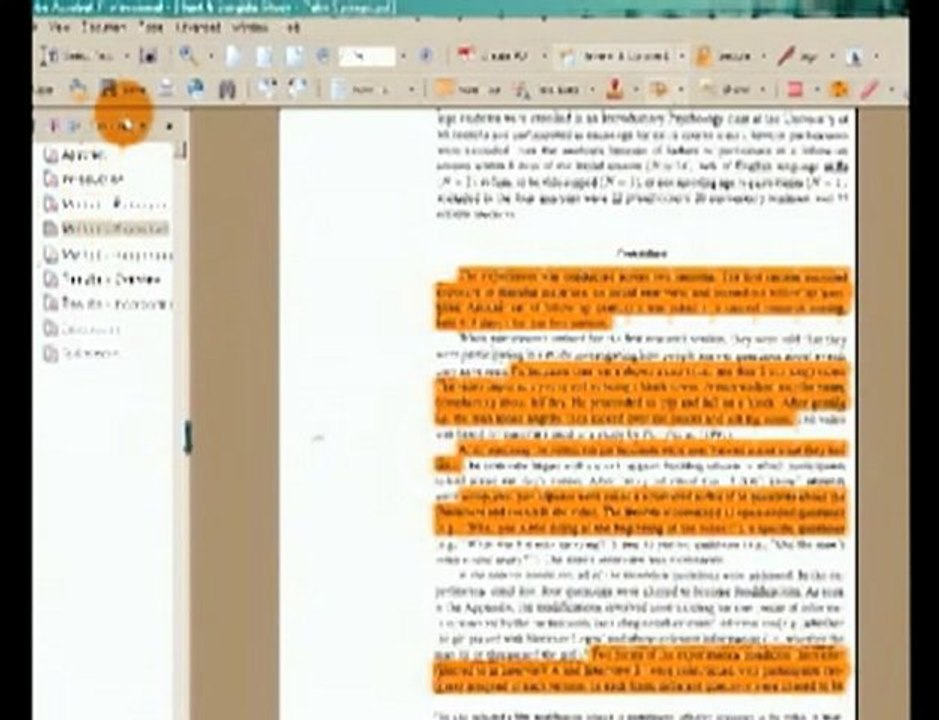
Task: Click the Print icon
Action: click(166, 89)
